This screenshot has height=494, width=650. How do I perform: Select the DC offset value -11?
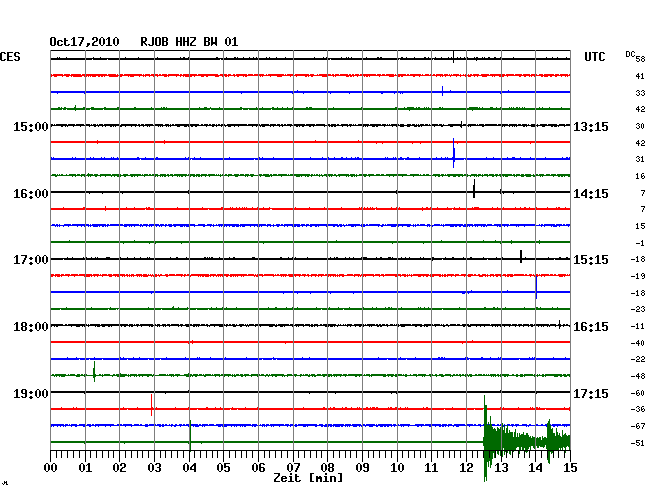(638, 326)
